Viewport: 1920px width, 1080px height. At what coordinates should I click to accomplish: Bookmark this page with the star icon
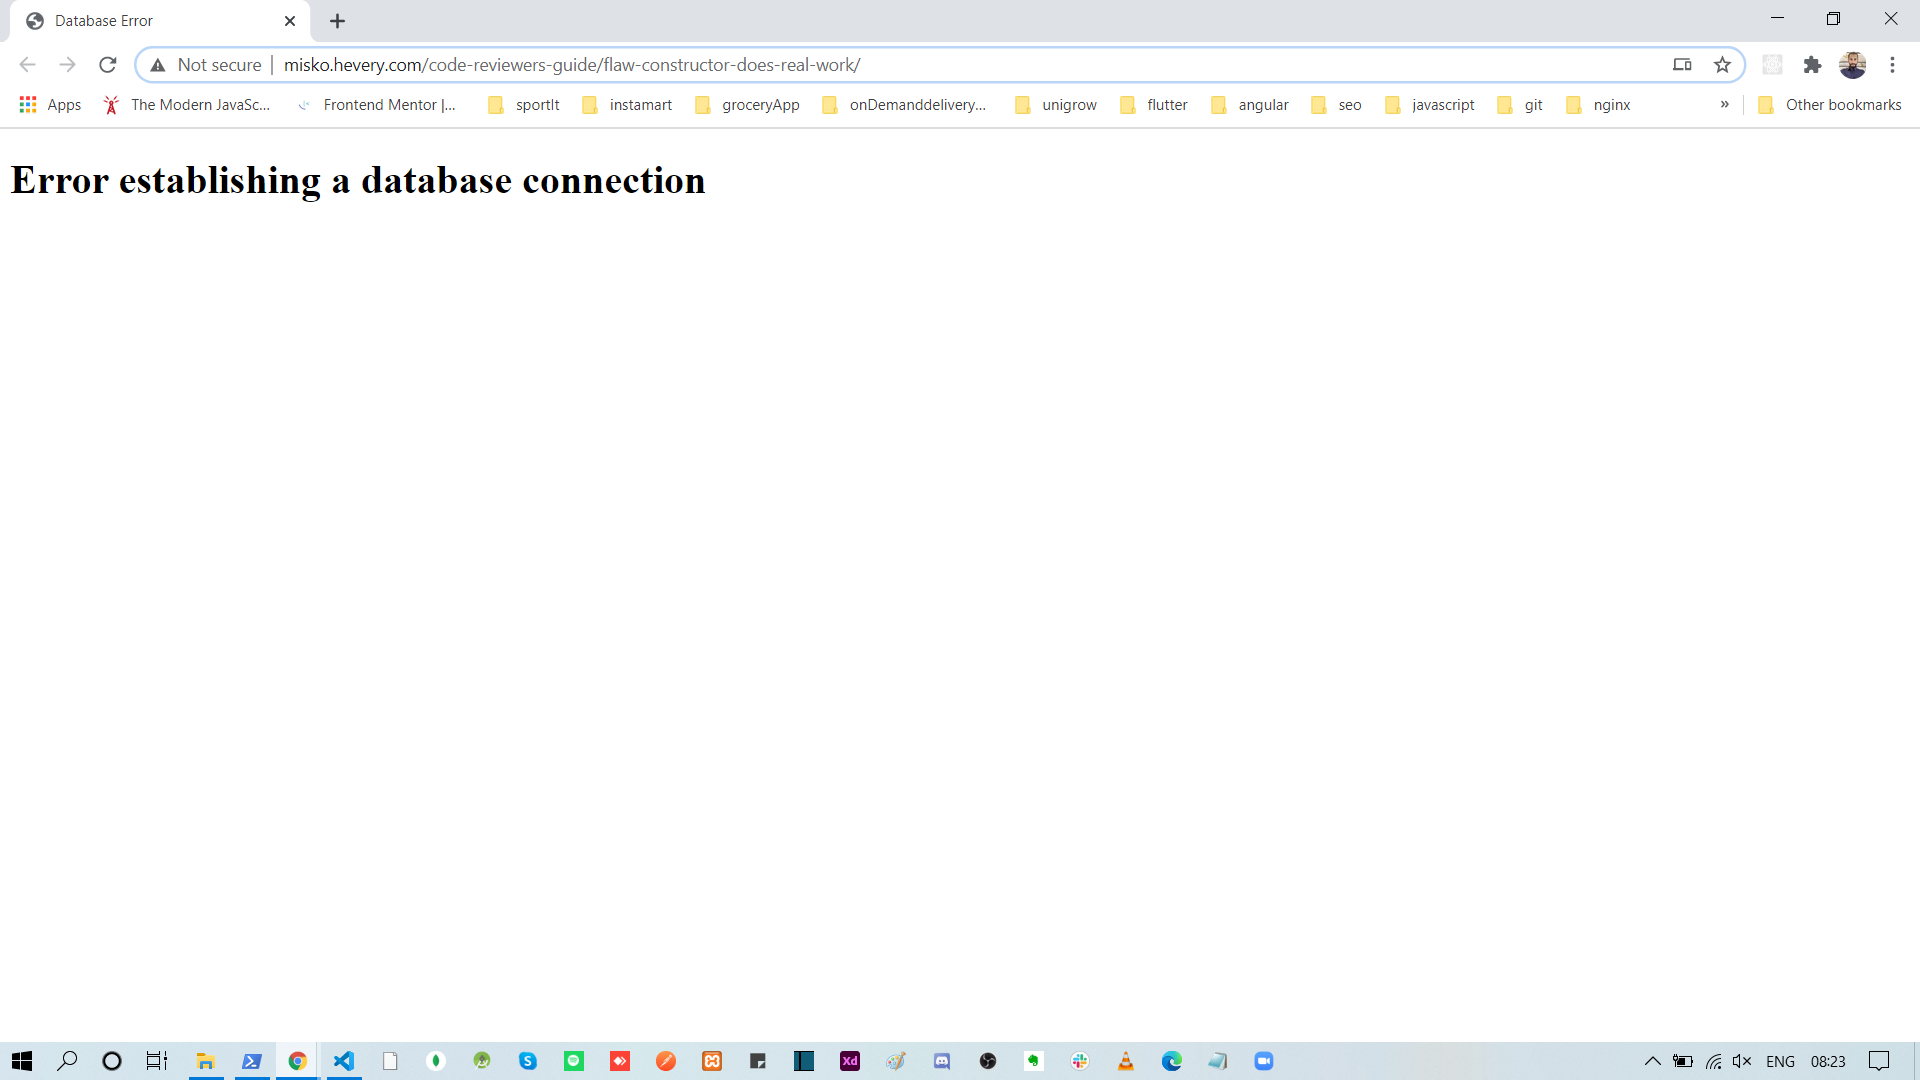click(1722, 65)
